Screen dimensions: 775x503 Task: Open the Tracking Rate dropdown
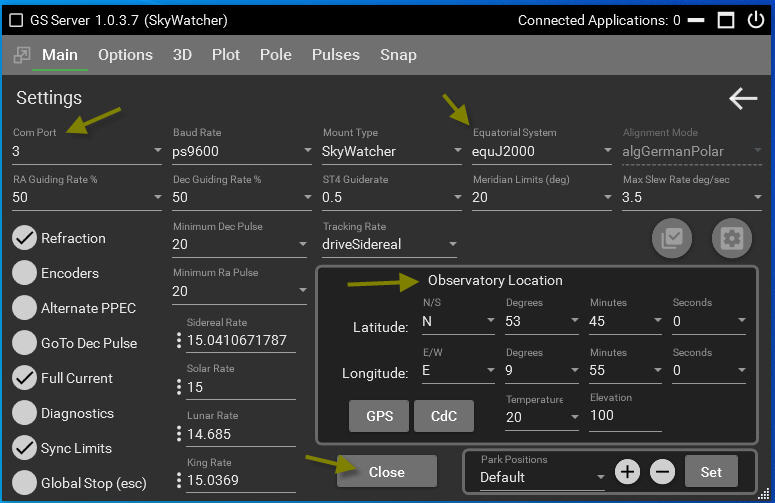point(389,244)
